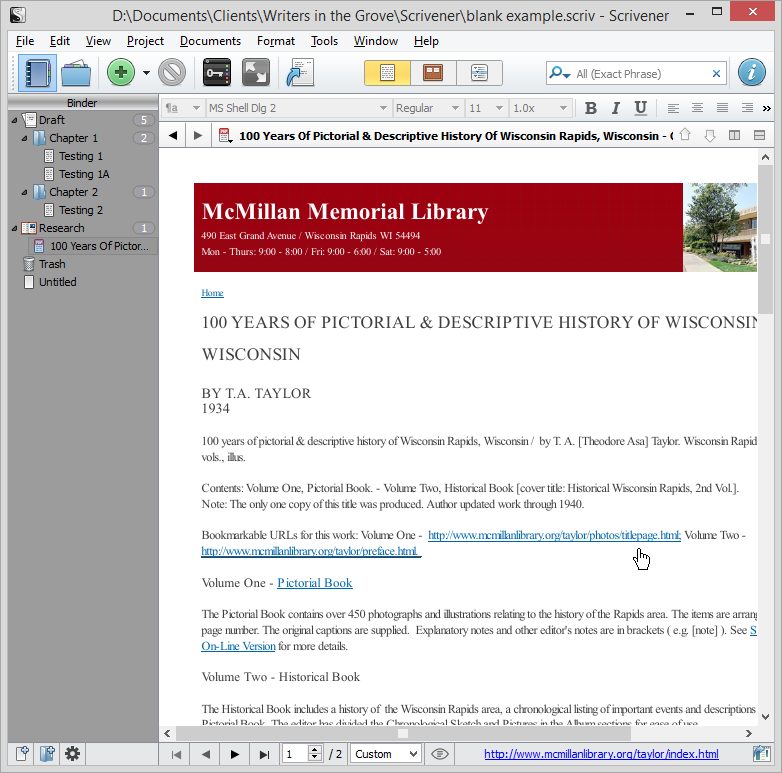This screenshot has width=782, height=773.
Task: Switch to Document view mode
Action: (388, 73)
